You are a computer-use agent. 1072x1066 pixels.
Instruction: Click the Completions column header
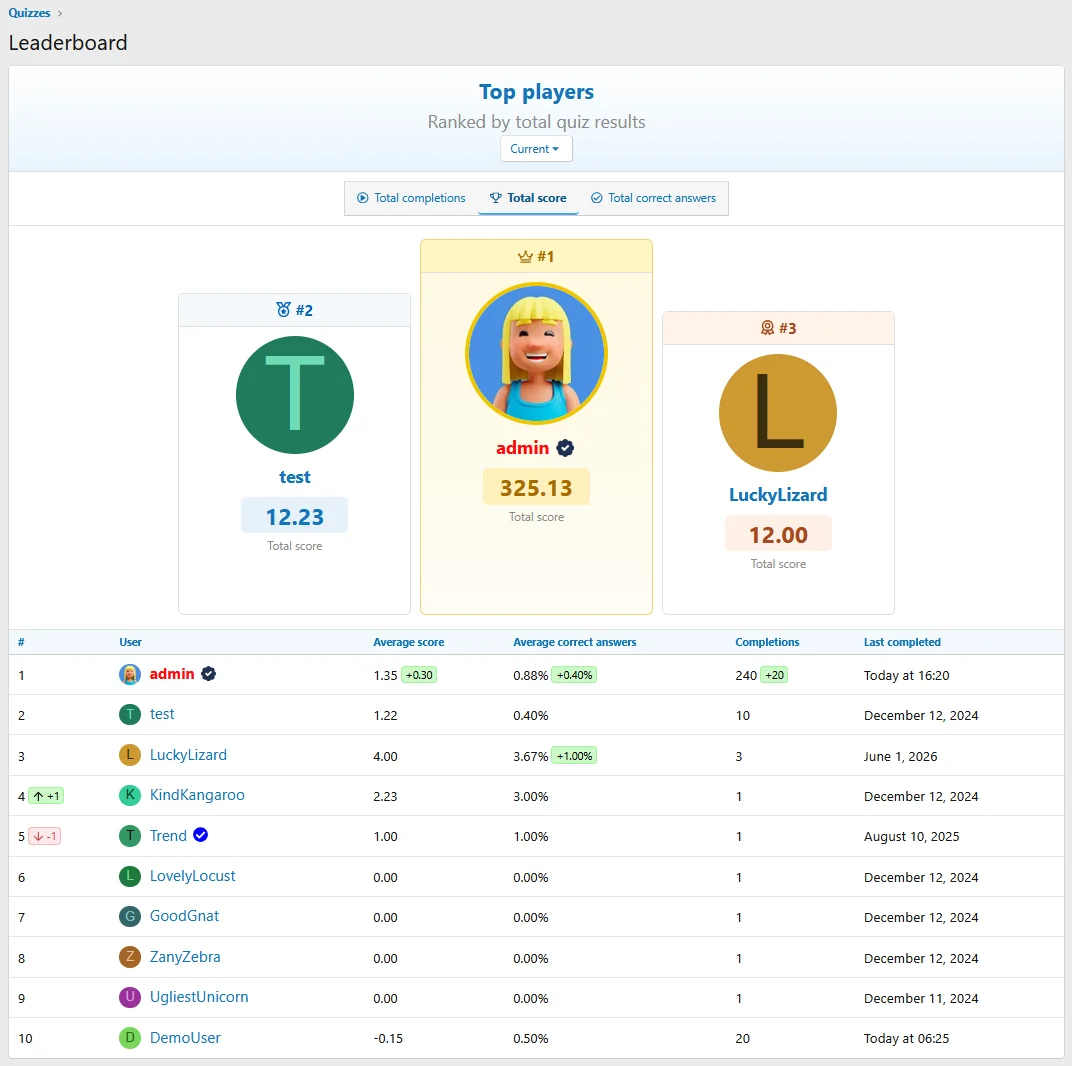tap(767, 642)
